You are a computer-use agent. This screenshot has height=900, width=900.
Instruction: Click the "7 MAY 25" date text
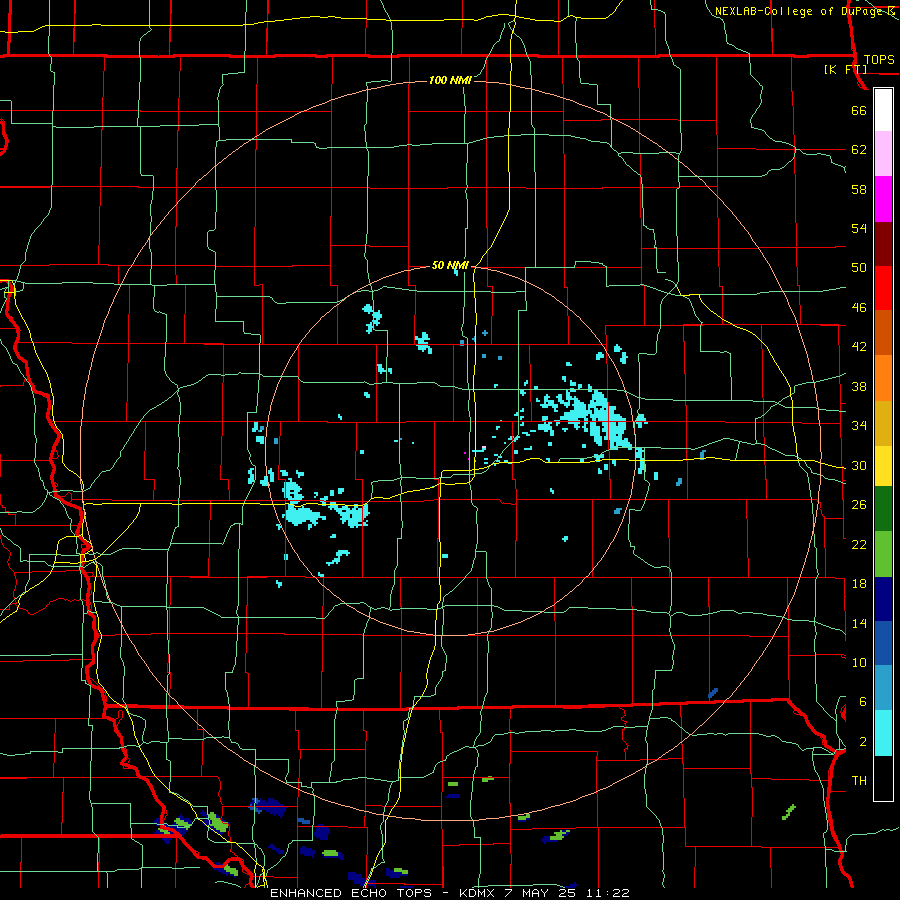point(541,893)
